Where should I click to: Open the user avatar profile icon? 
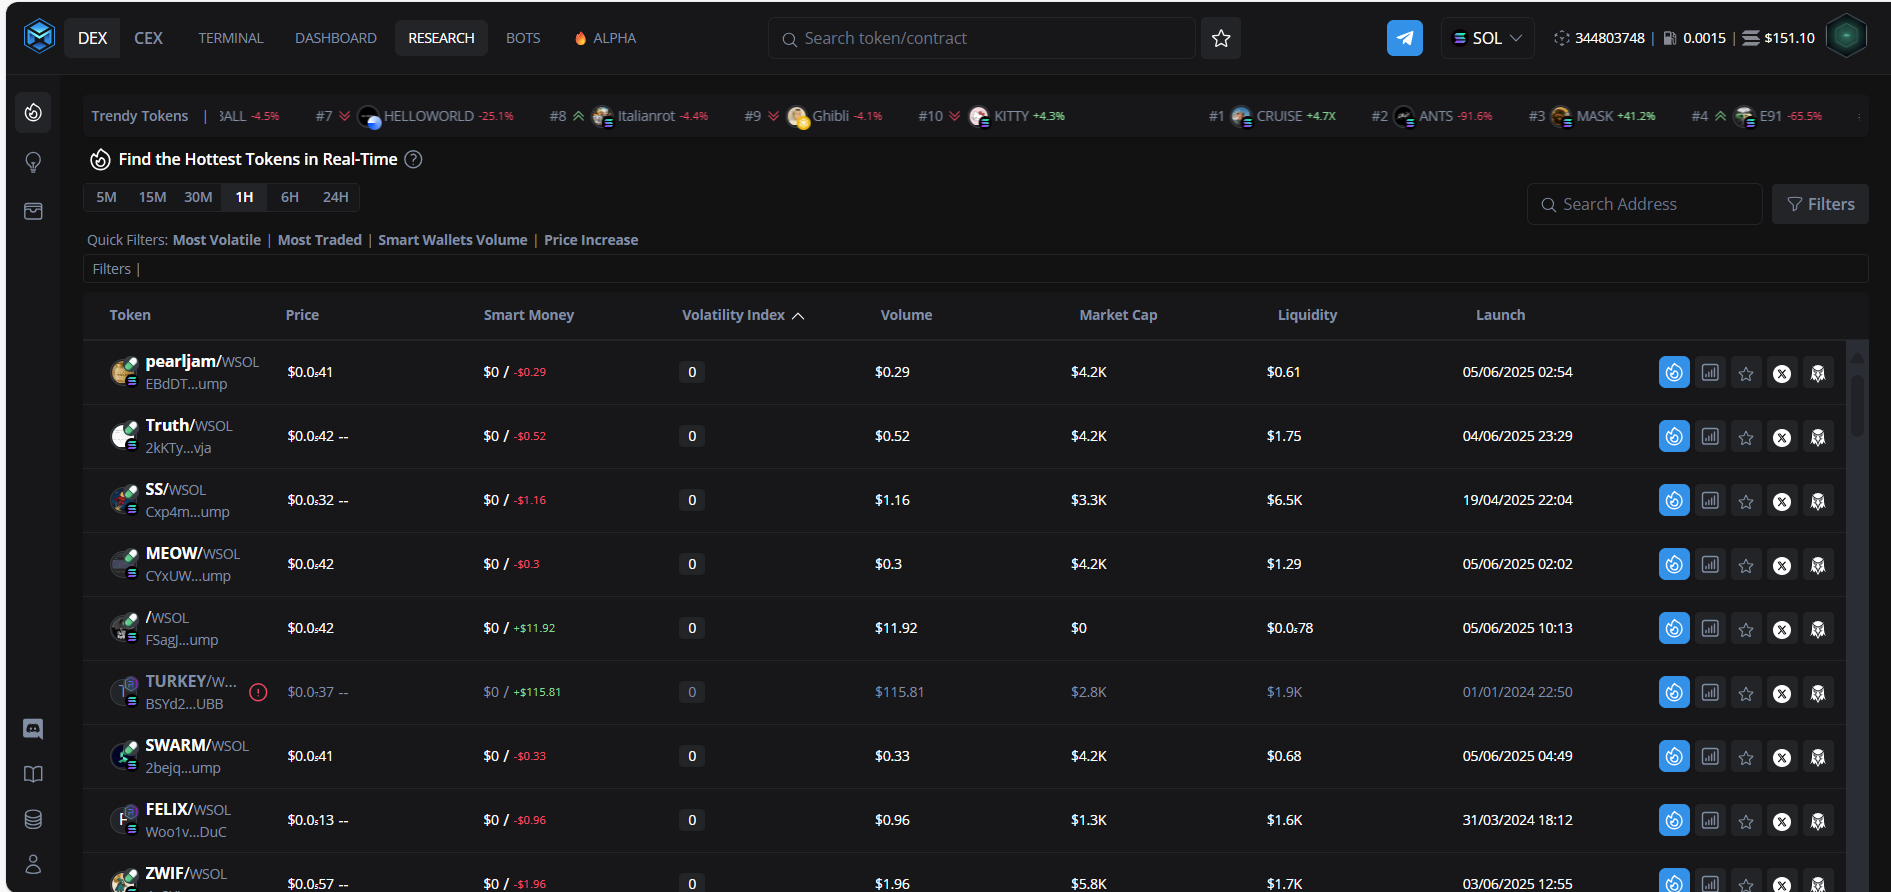click(1846, 37)
